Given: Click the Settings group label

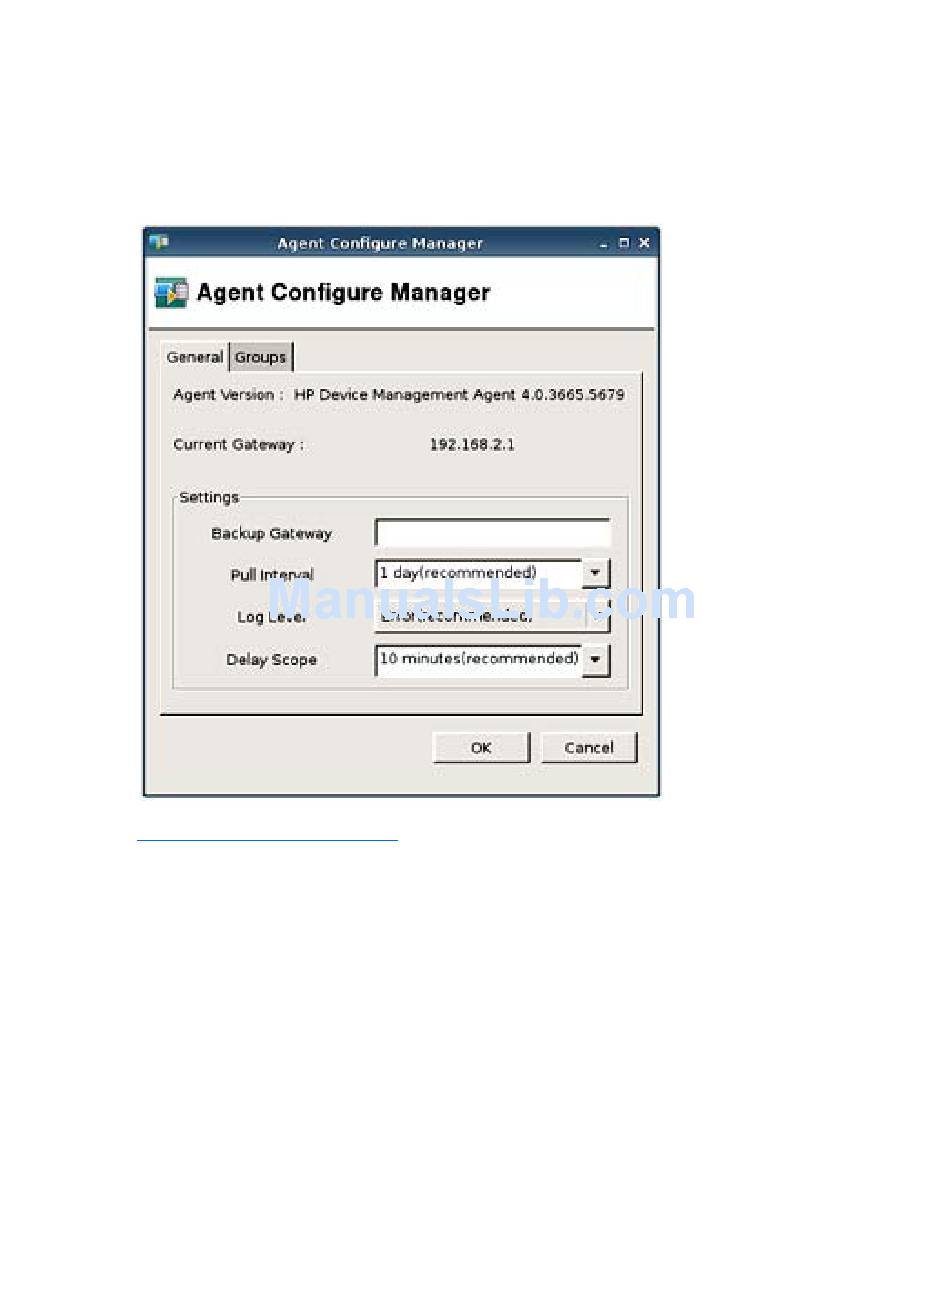Looking at the screenshot, I should 209,497.
